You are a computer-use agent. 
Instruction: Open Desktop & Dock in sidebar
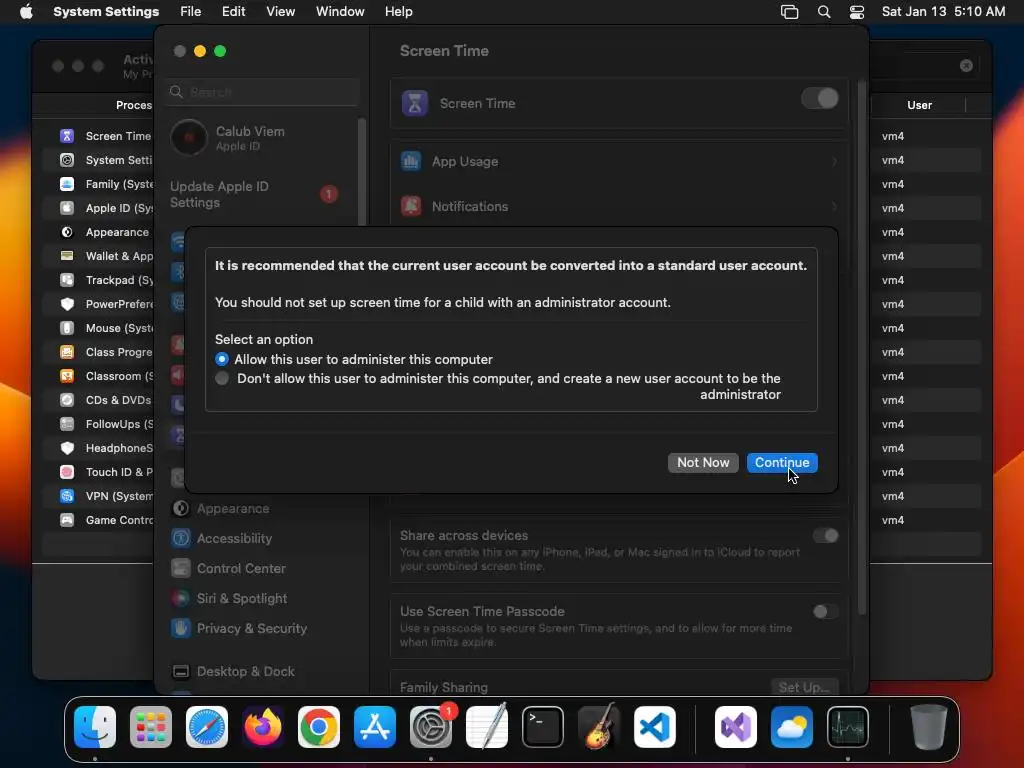[245, 671]
